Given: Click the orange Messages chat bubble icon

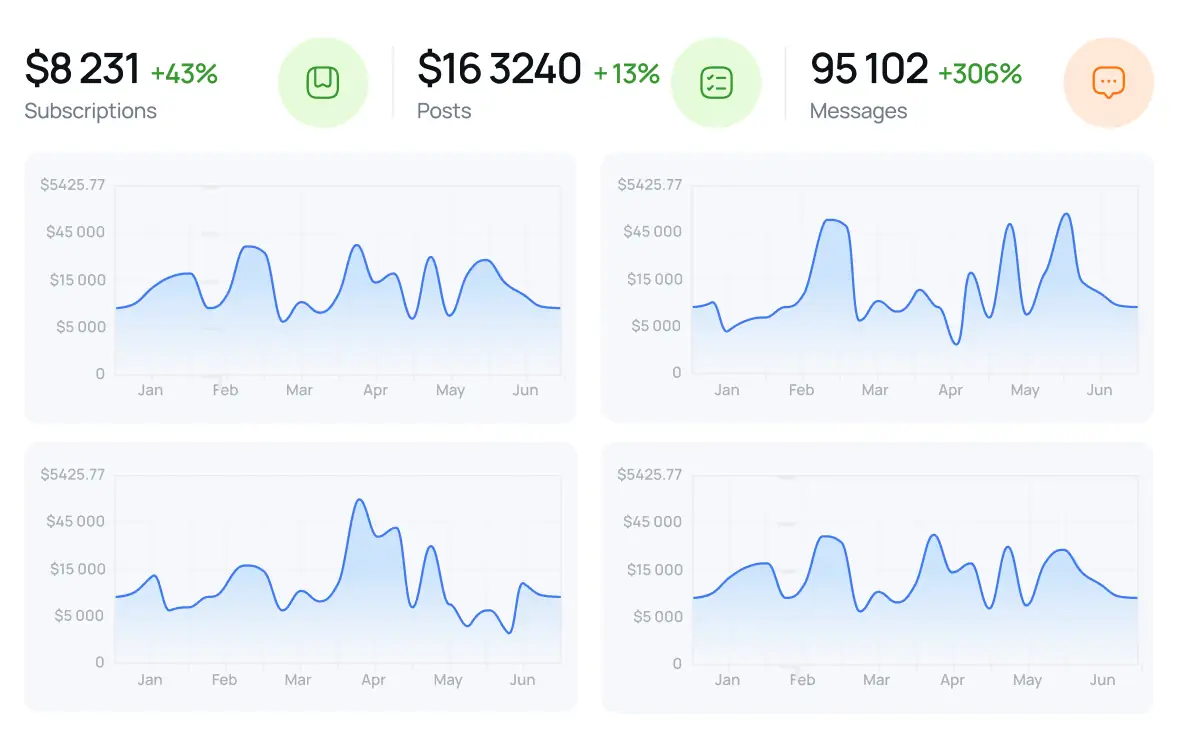Looking at the screenshot, I should pyautogui.click(x=1109, y=82).
